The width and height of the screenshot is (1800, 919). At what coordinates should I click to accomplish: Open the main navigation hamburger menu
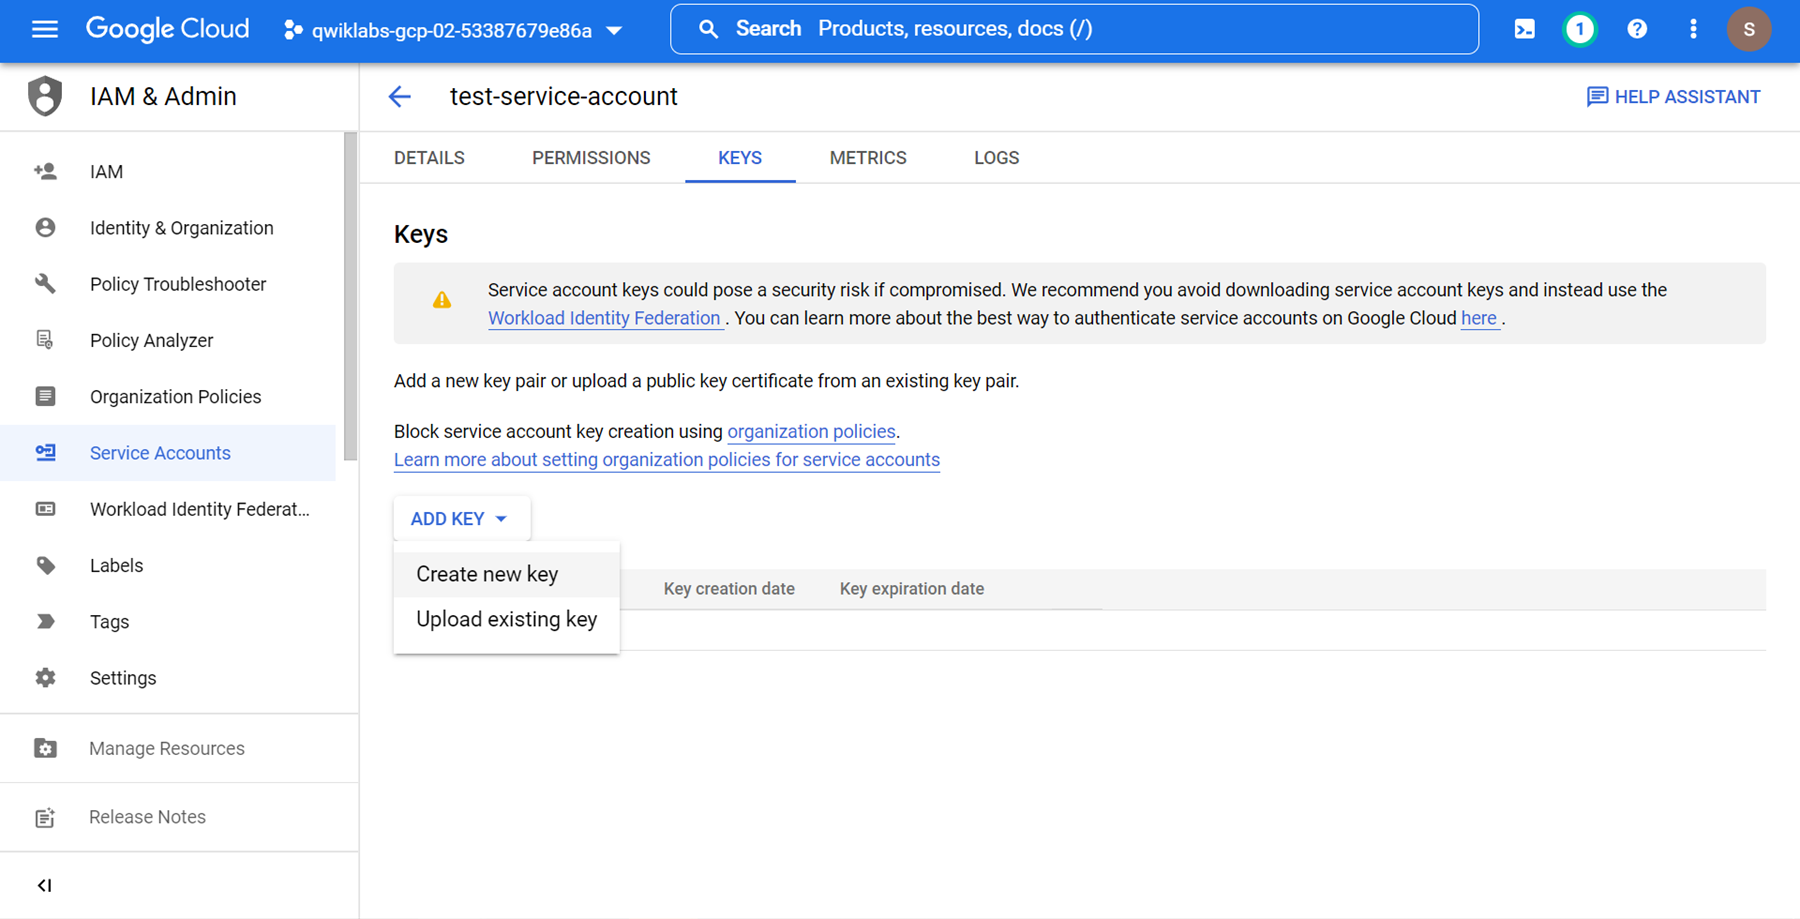pyautogui.click(x=45, y=29)
